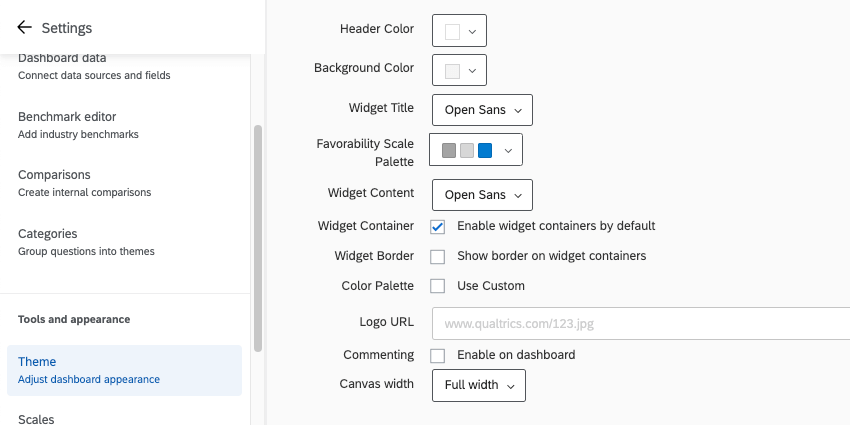Image resolution: width=850 pixels, height=425 pixels.
Task: Open the Theme settings section
Action: tap(124, 370)
